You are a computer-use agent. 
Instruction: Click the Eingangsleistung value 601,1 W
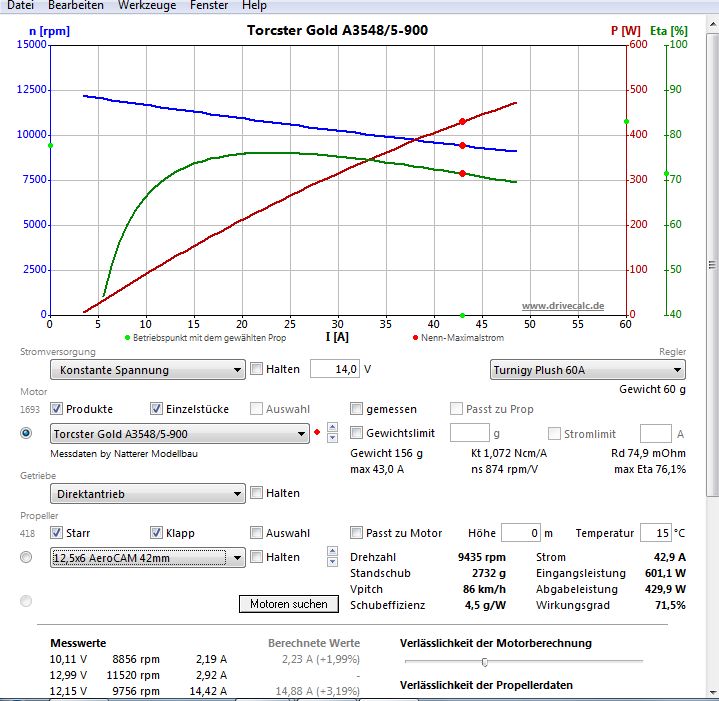[x=665, y=573]
